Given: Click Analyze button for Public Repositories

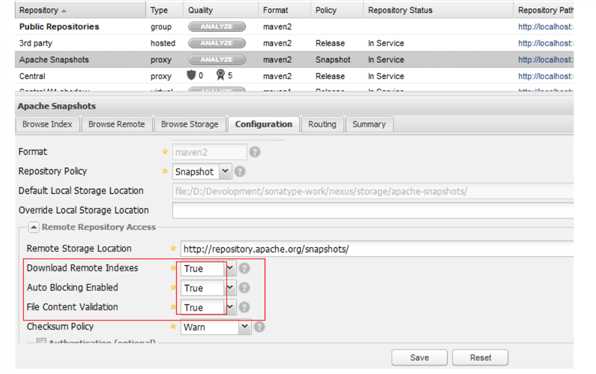Looking at the screenshot, I should click(217, 27).
